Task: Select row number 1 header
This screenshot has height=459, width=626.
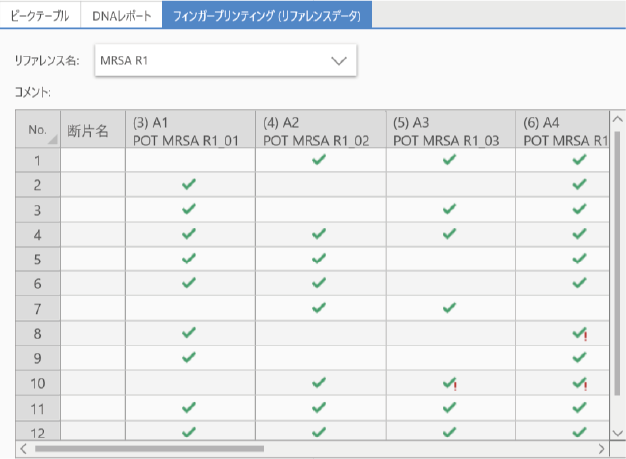Action: click(x=38, y=160)
